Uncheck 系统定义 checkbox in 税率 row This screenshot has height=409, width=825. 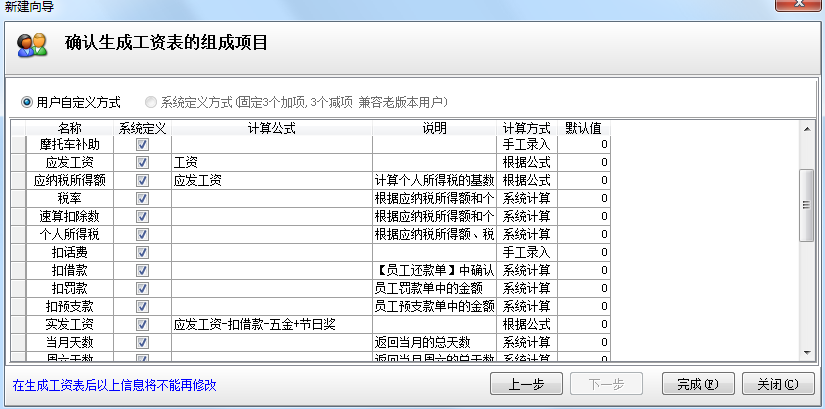pyautogui.click(x=142, y=199)
